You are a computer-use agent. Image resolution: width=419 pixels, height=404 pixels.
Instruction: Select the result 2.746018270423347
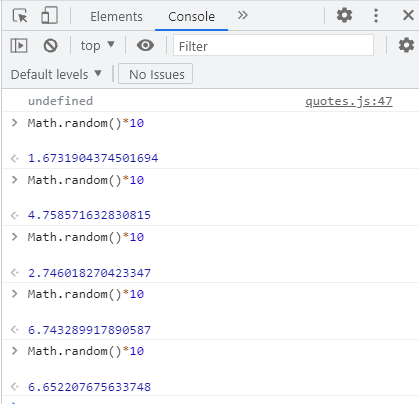tap(89, 273)
